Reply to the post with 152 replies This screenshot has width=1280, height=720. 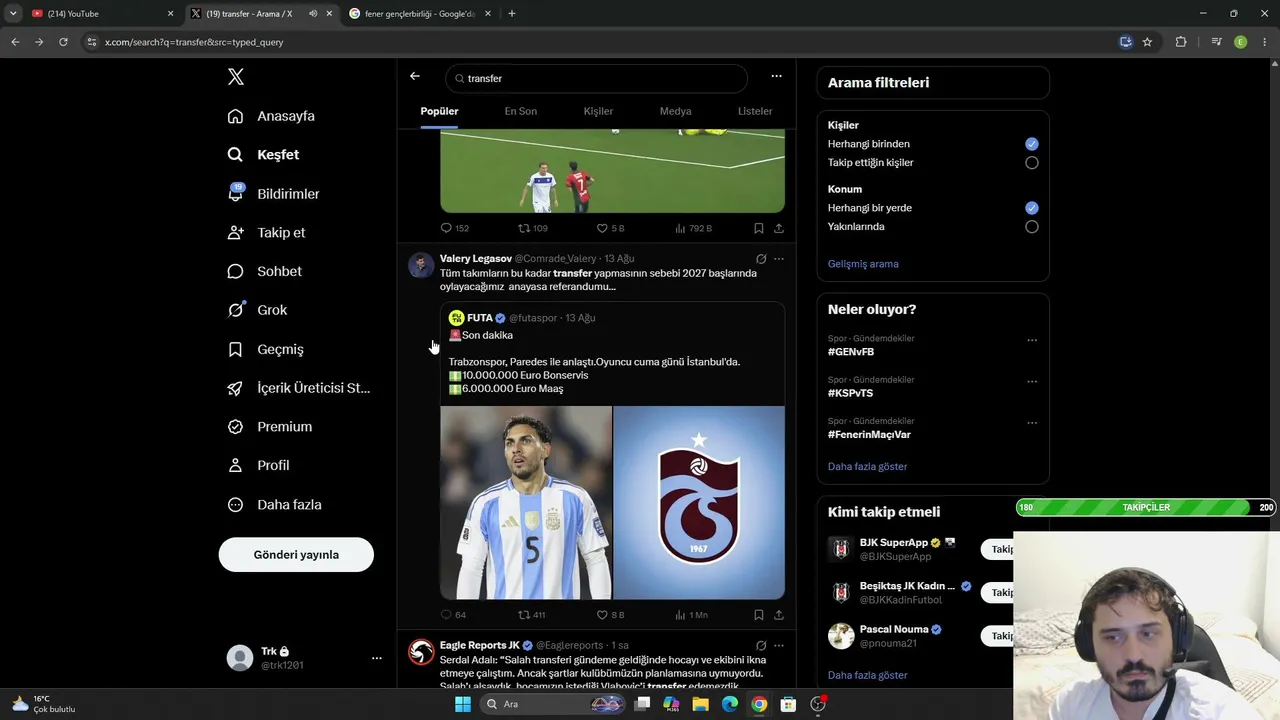pos(455,228)
